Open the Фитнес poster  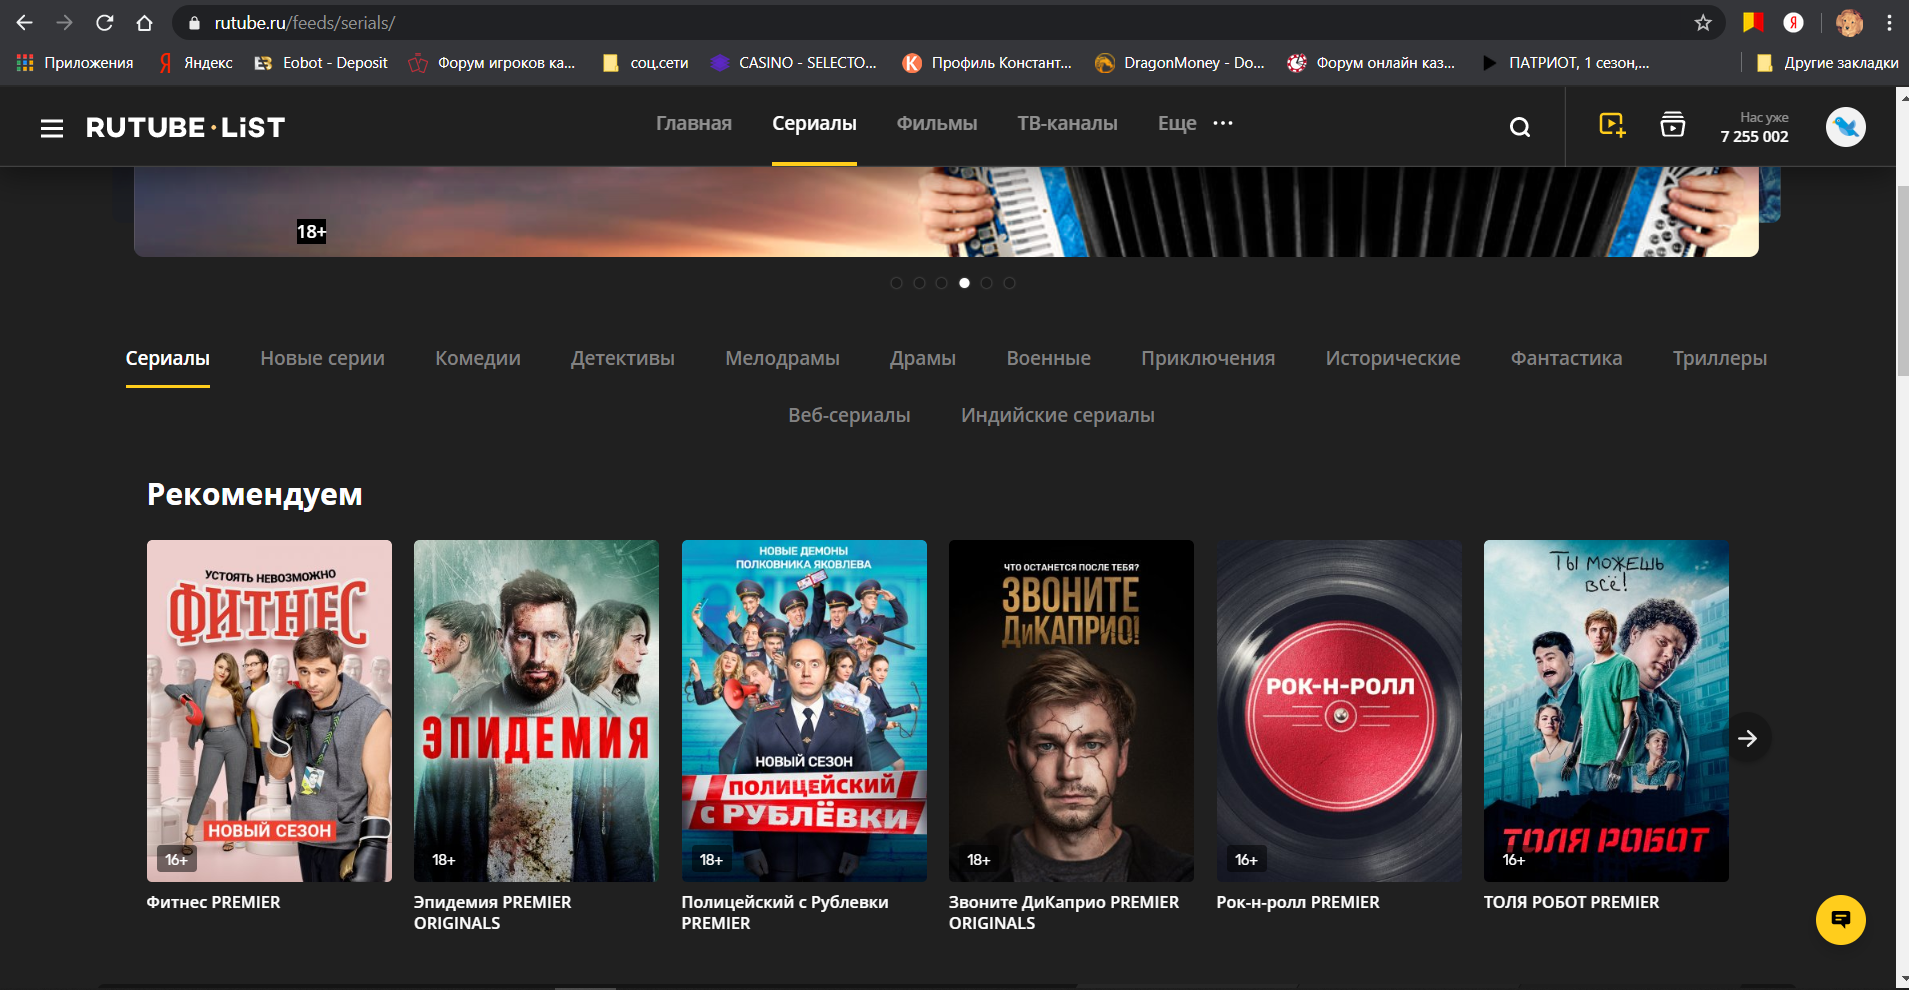[269, 711]
